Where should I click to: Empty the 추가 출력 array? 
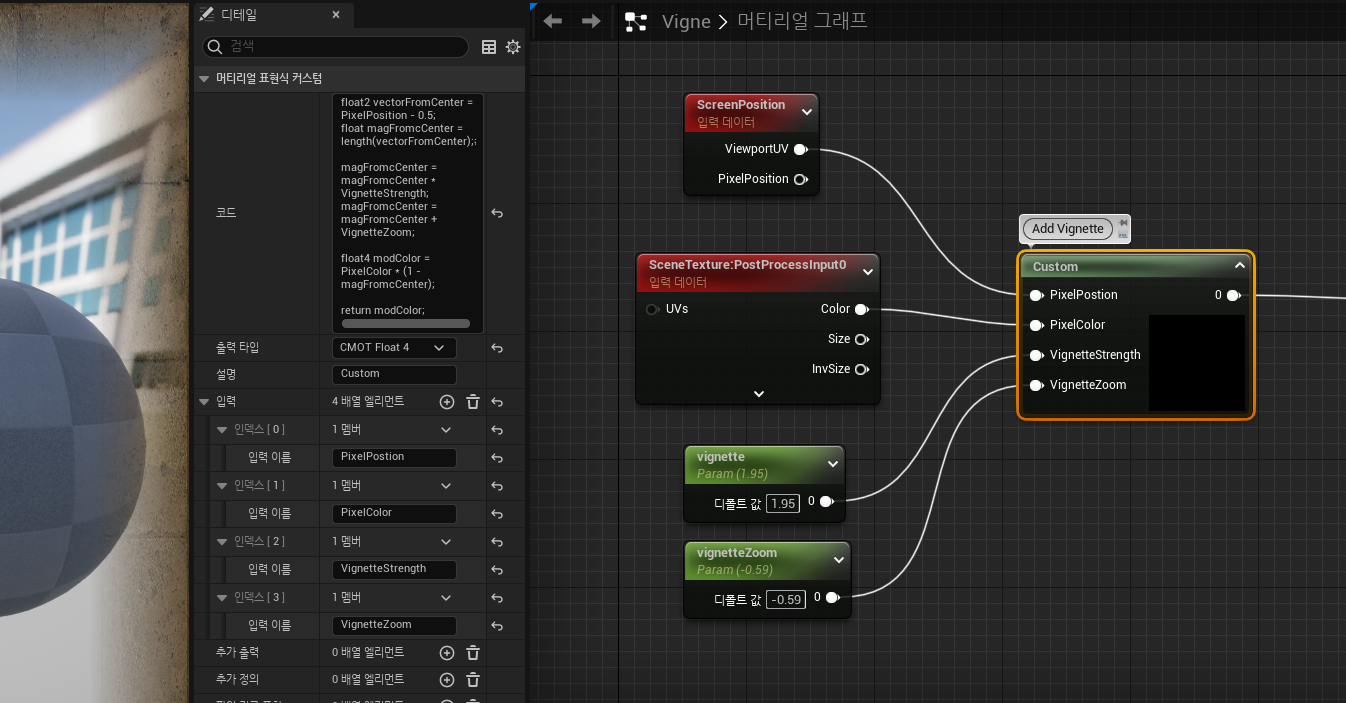[x=473, y=652]
